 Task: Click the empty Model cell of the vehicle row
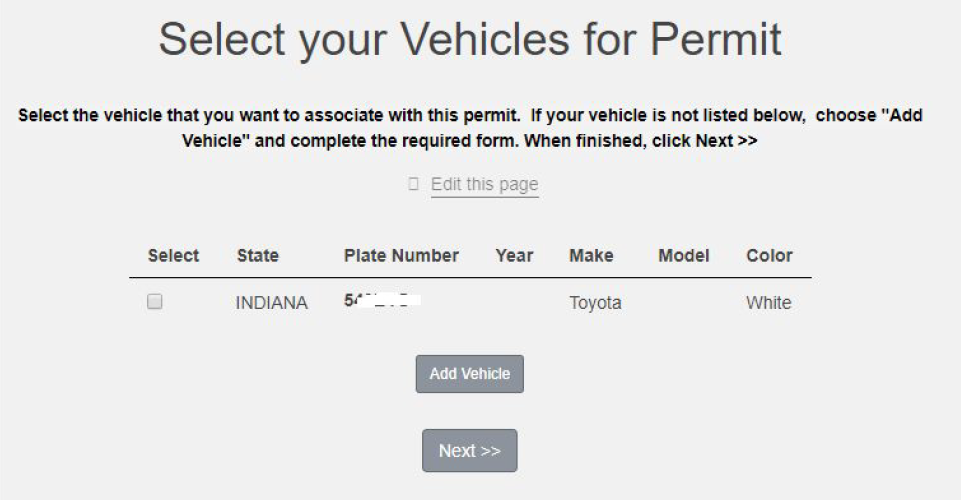pos(684,303)
